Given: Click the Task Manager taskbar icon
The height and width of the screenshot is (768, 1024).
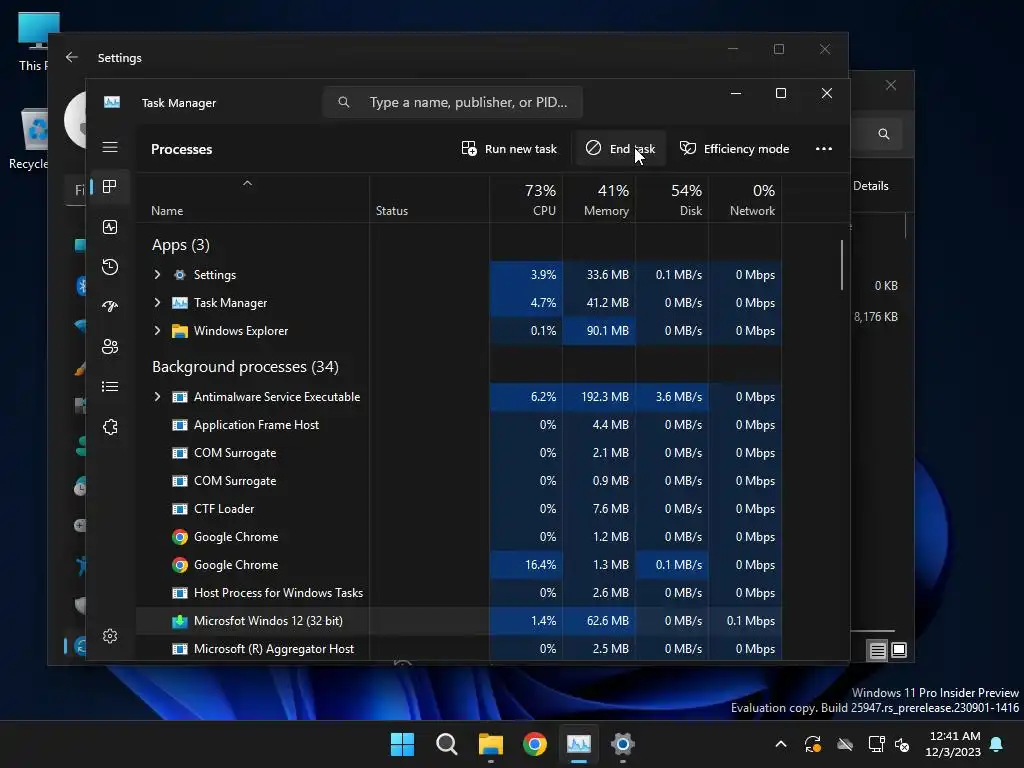Looking at the screenshot, I should (x=579, y=744).
